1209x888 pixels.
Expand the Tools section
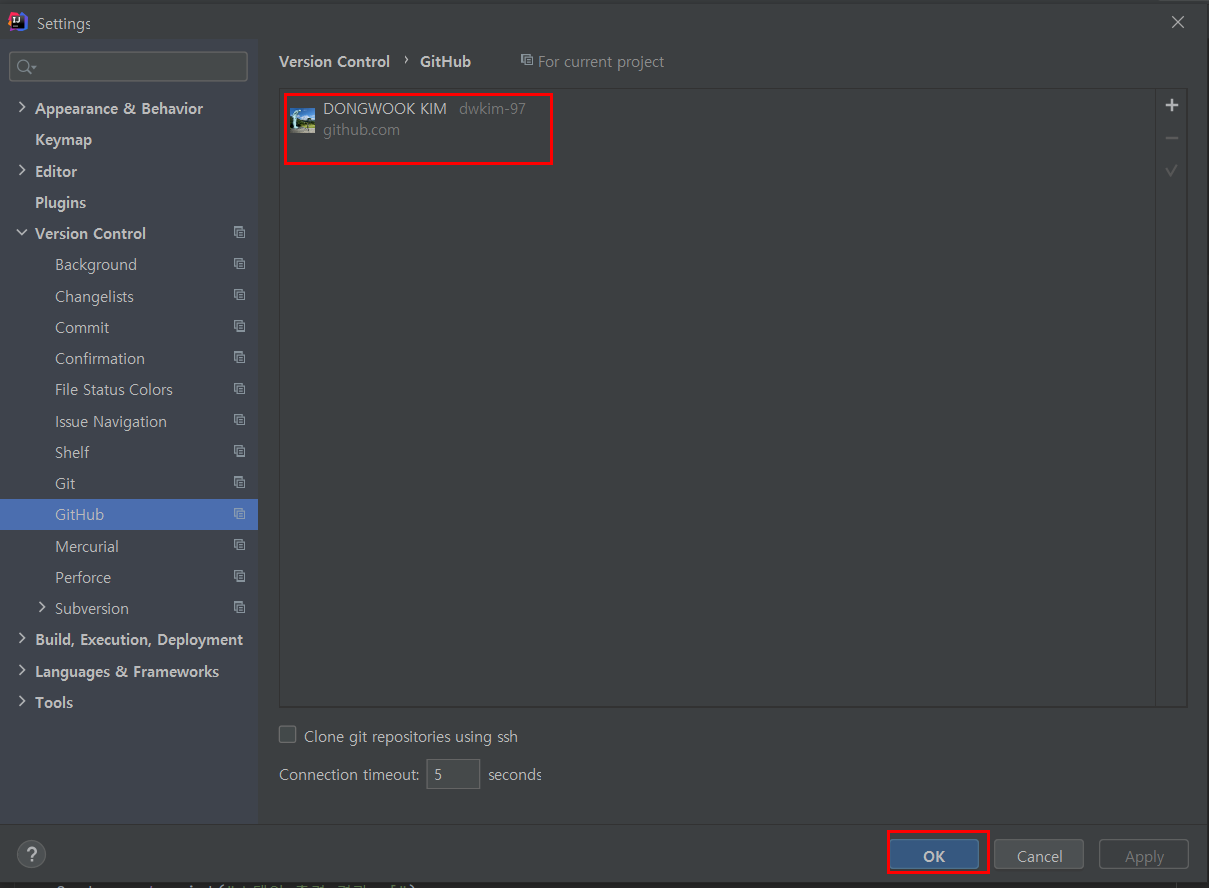[22, 702]
